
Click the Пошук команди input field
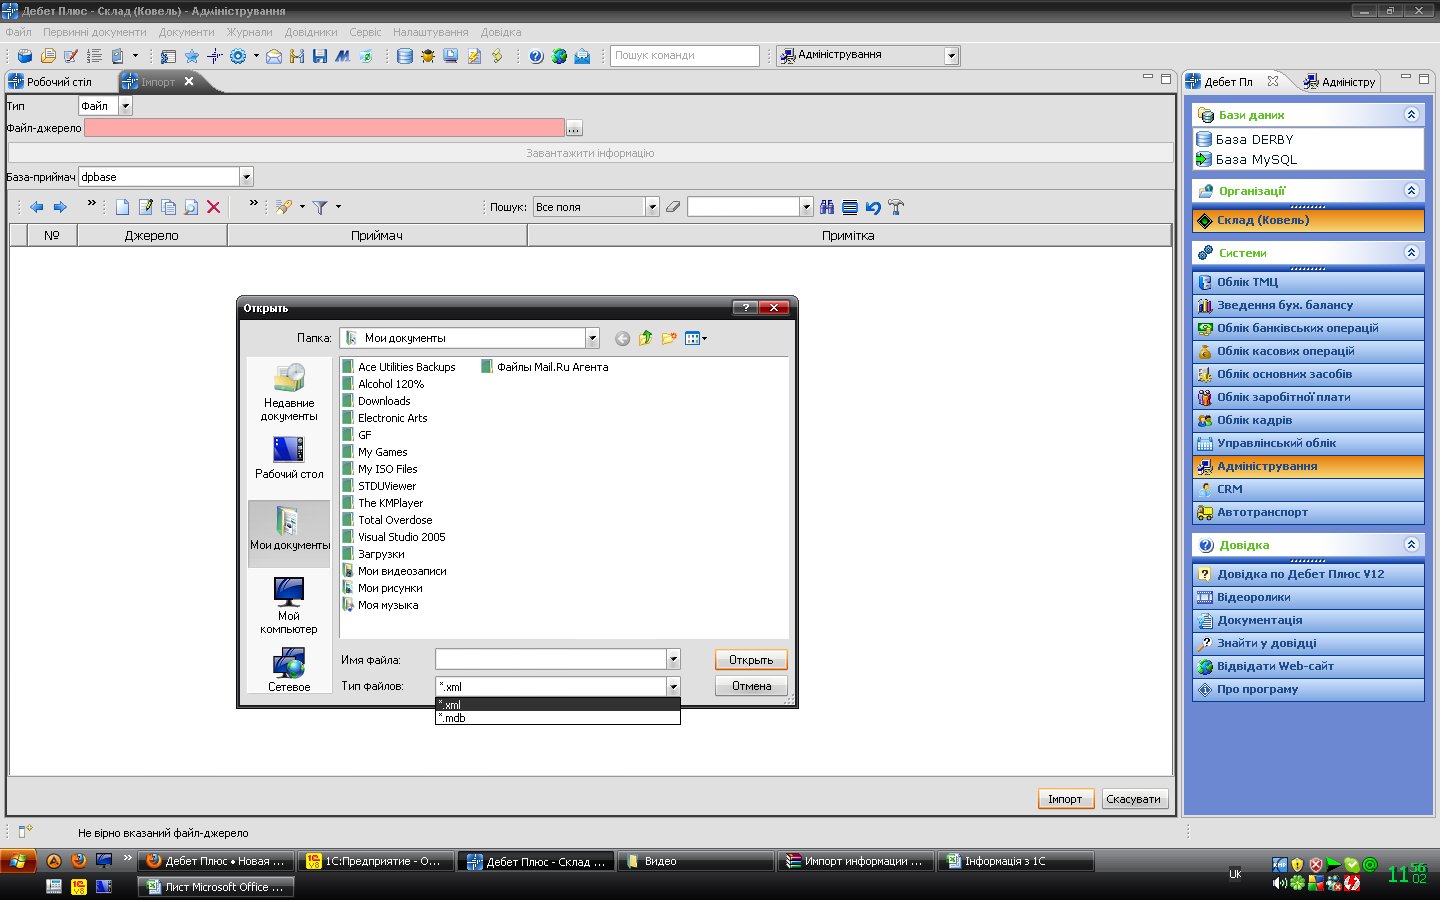pos(685,56)
